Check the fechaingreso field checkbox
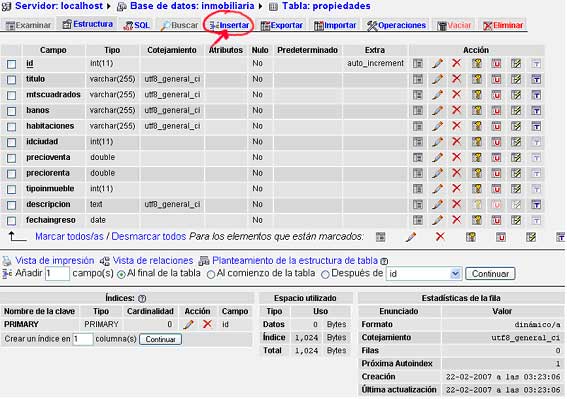 (x=12, y=221)
